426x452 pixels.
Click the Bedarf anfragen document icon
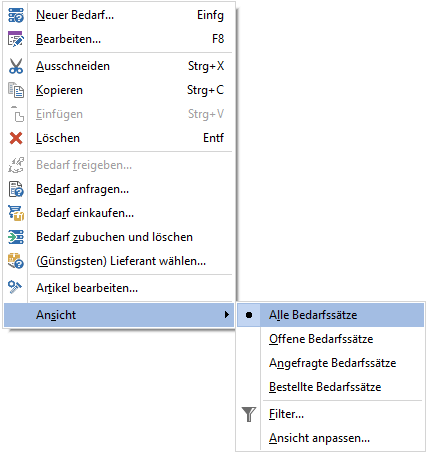point(16,189)
